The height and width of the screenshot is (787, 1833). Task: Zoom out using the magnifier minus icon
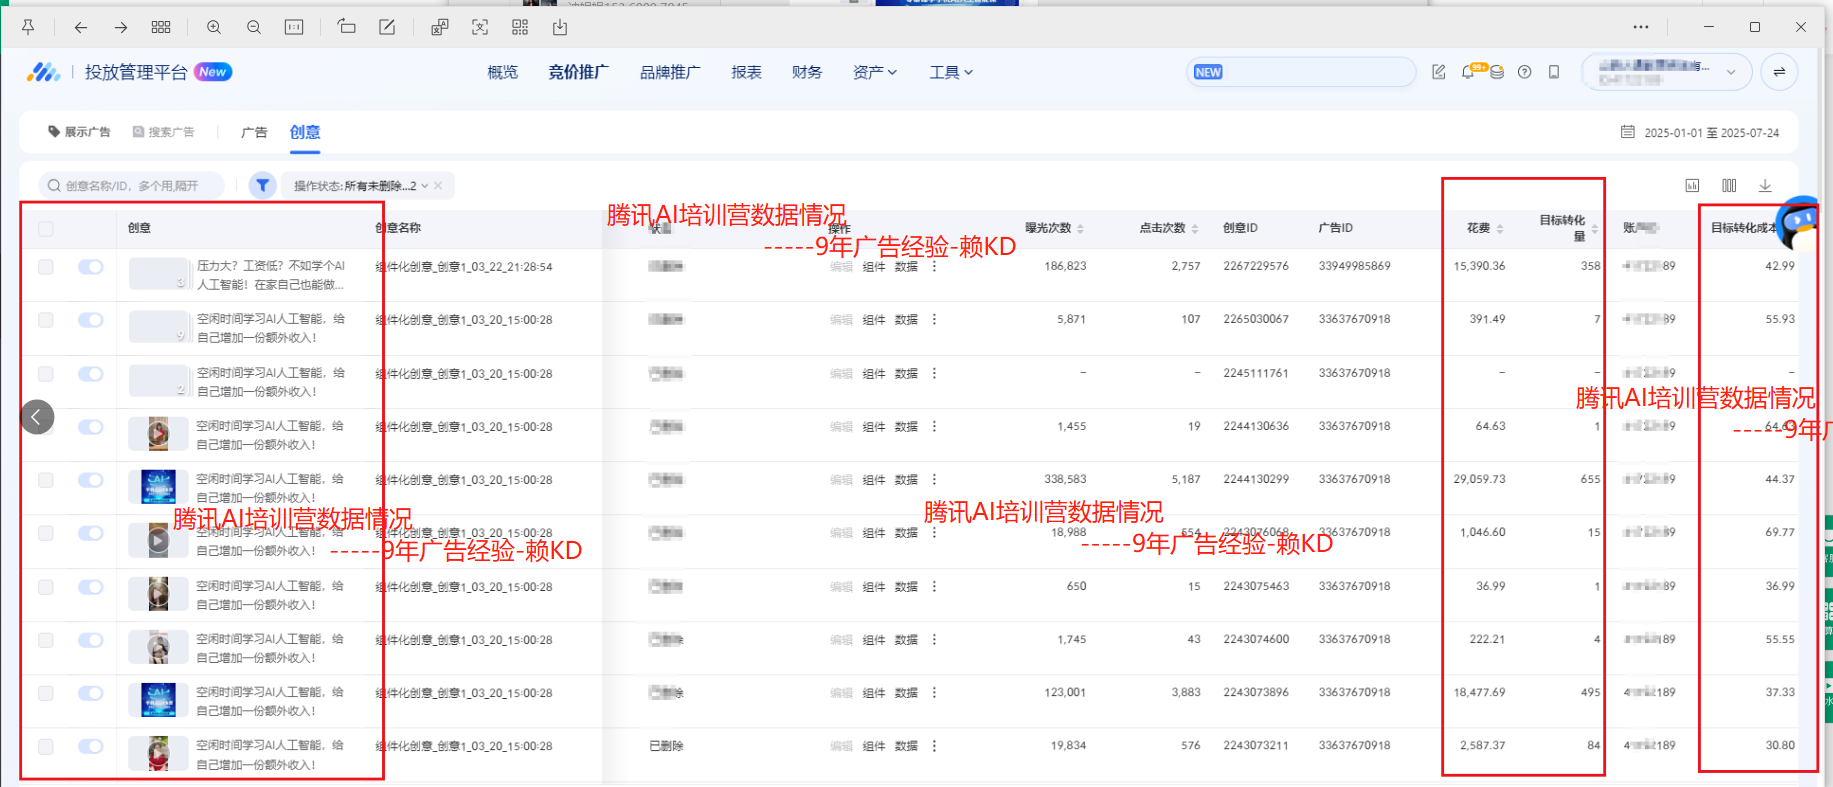click(x=254, y=27)
